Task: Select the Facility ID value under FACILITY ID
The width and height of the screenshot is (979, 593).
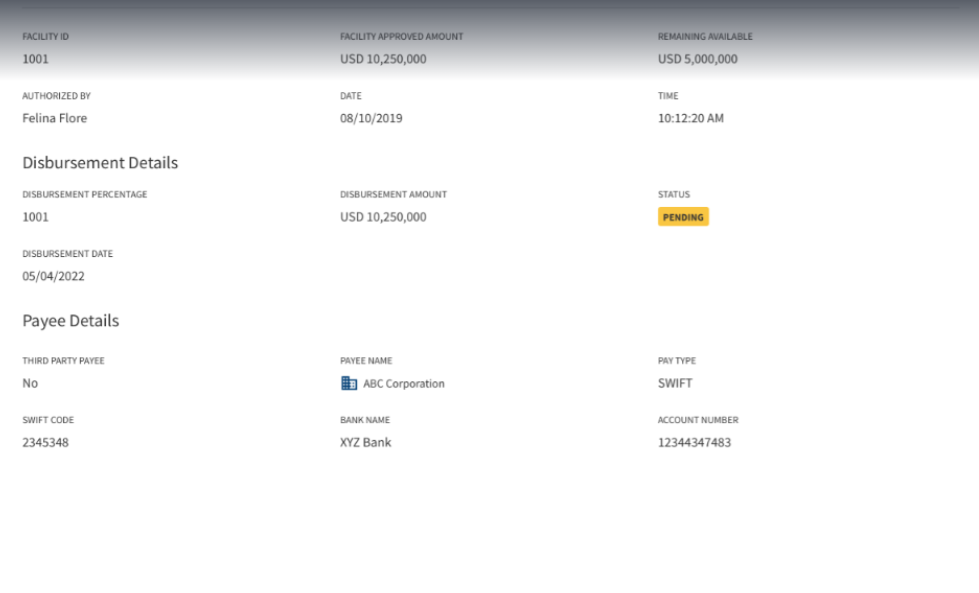Action: click(36, 59)
